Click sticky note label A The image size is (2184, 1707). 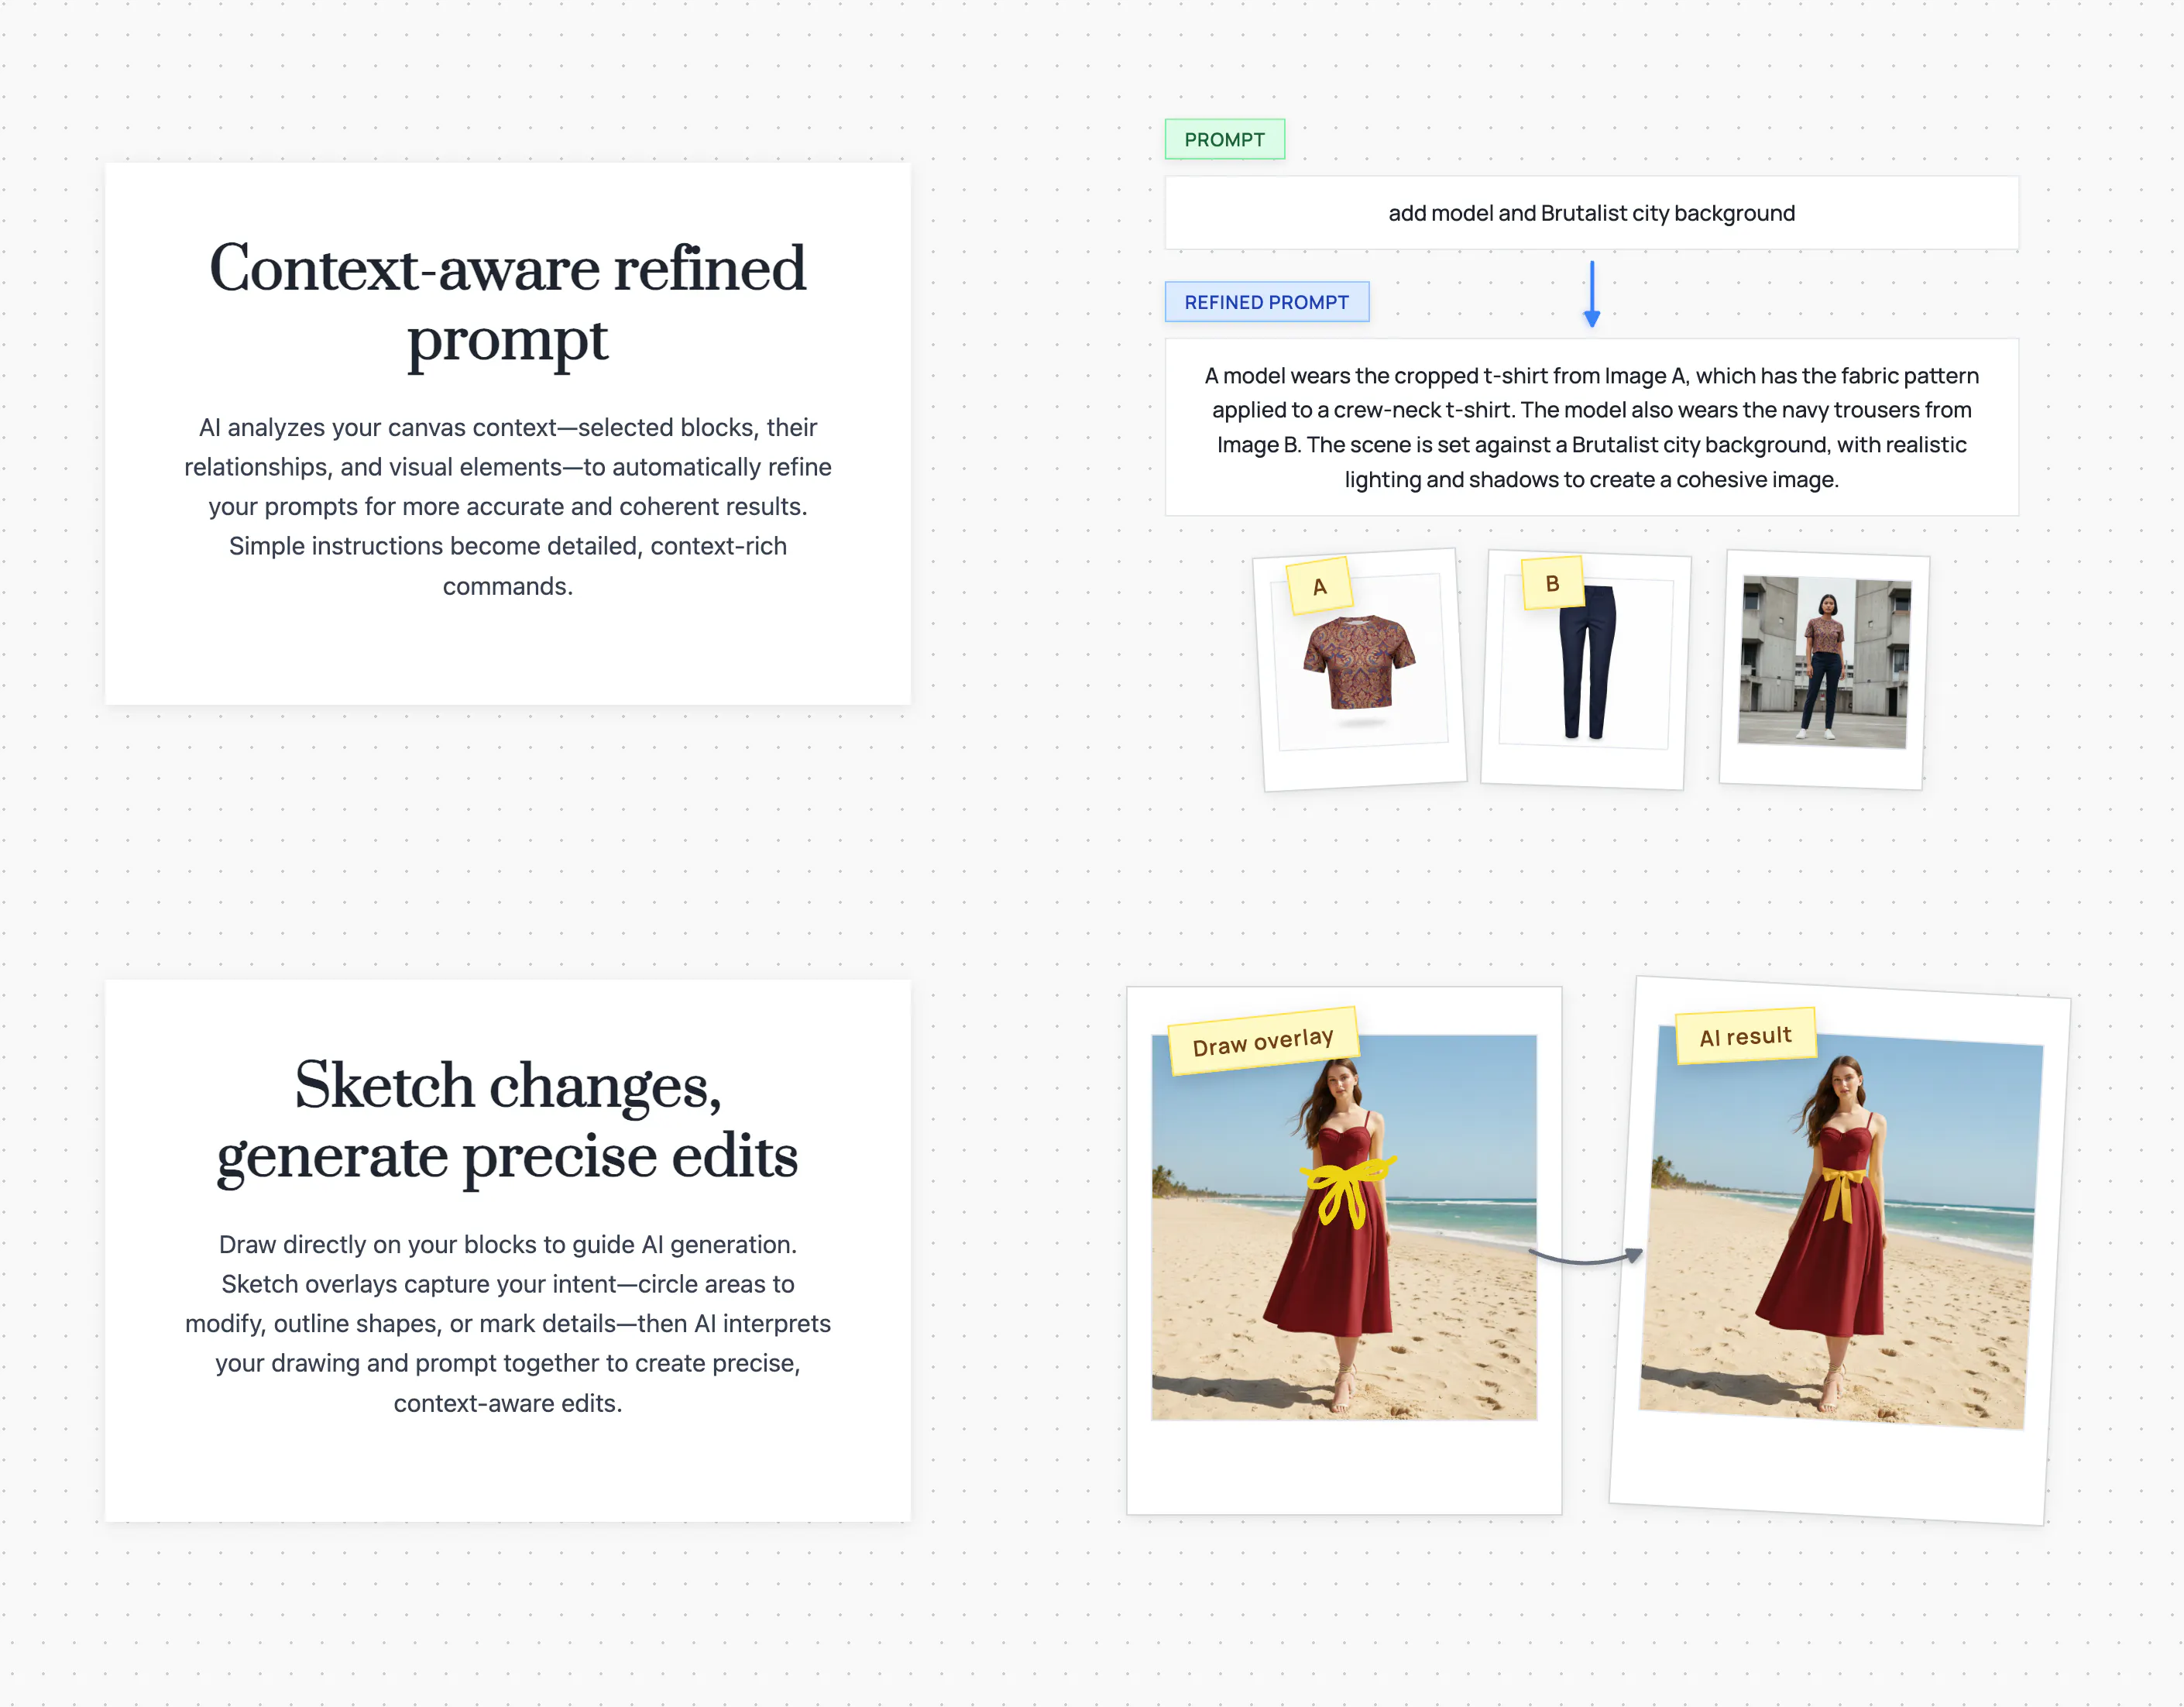1320,586
